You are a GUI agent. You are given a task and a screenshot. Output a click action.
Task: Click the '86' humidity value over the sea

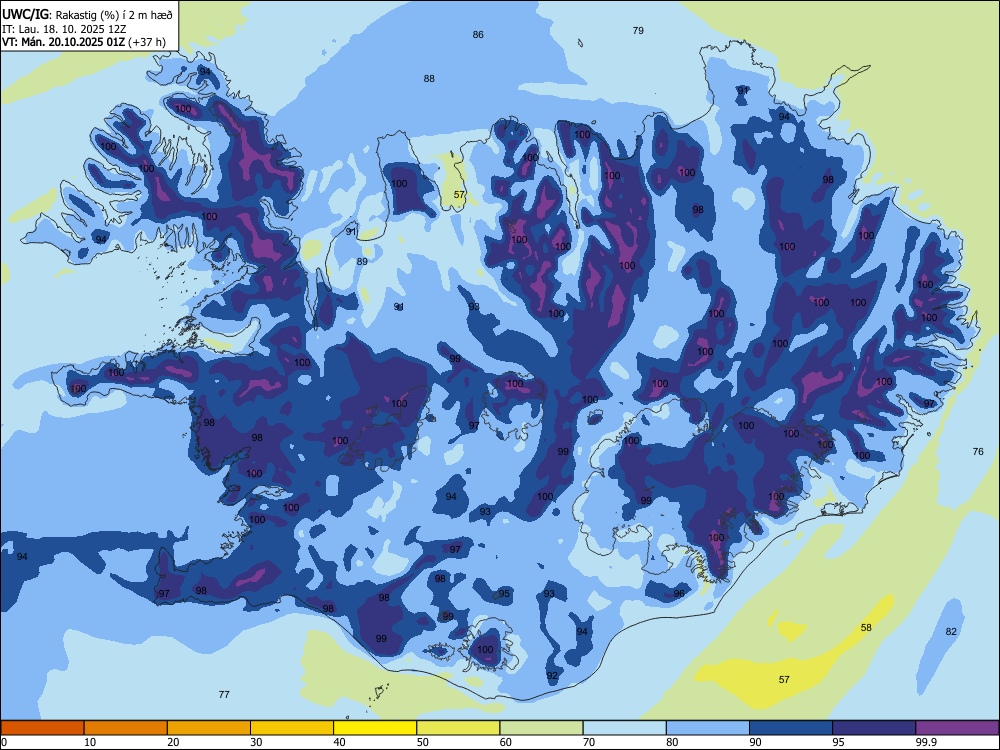(478, 34)
